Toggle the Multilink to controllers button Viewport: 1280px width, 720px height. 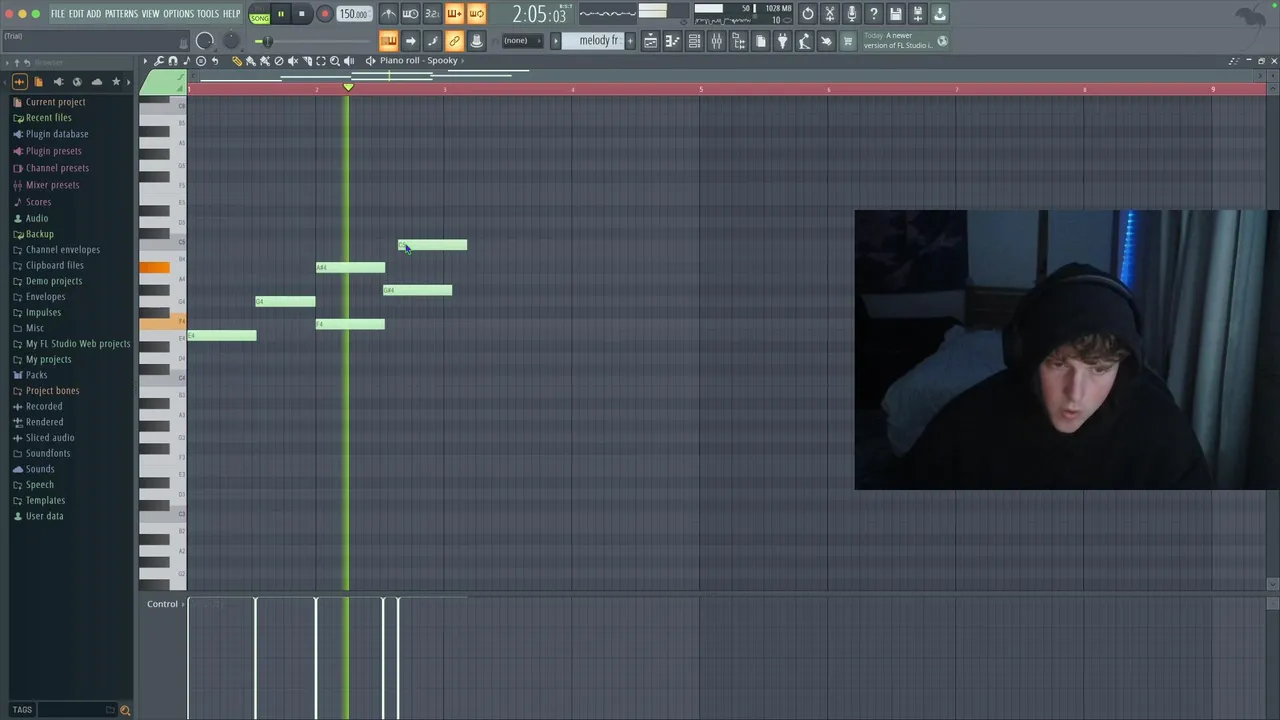point(476,41)
